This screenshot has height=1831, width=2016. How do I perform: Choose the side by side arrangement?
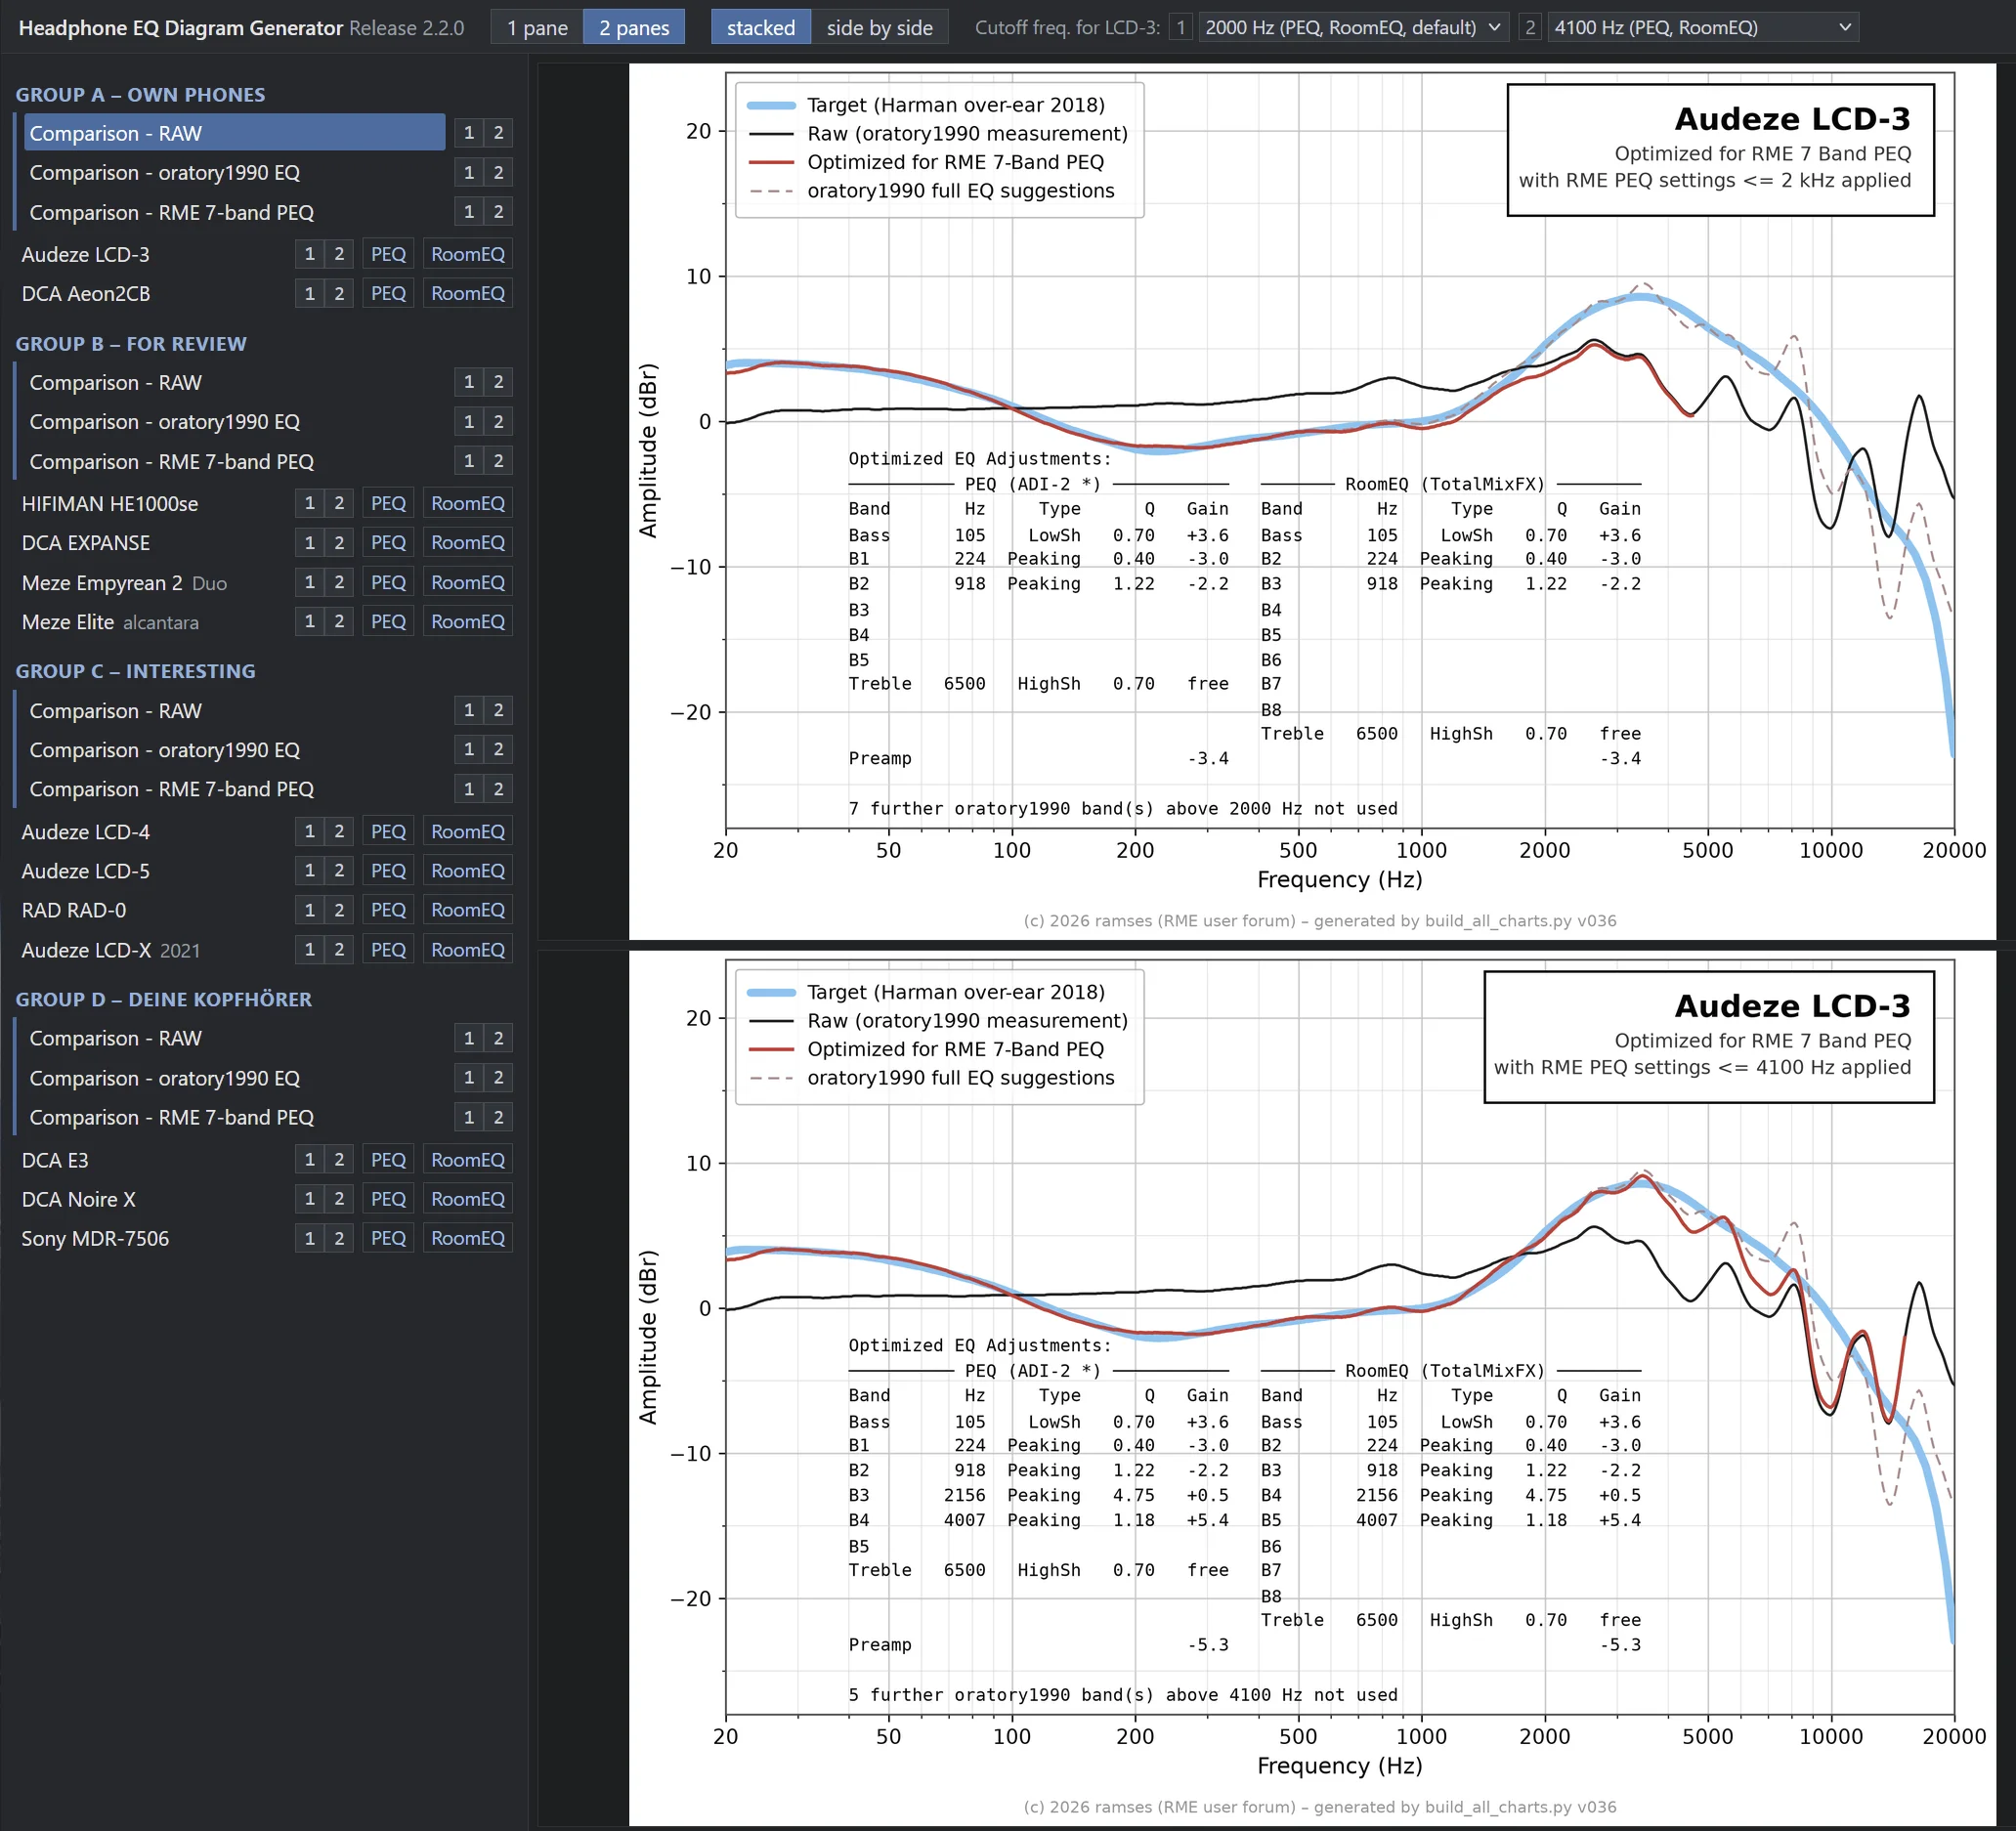coord(879,28)
